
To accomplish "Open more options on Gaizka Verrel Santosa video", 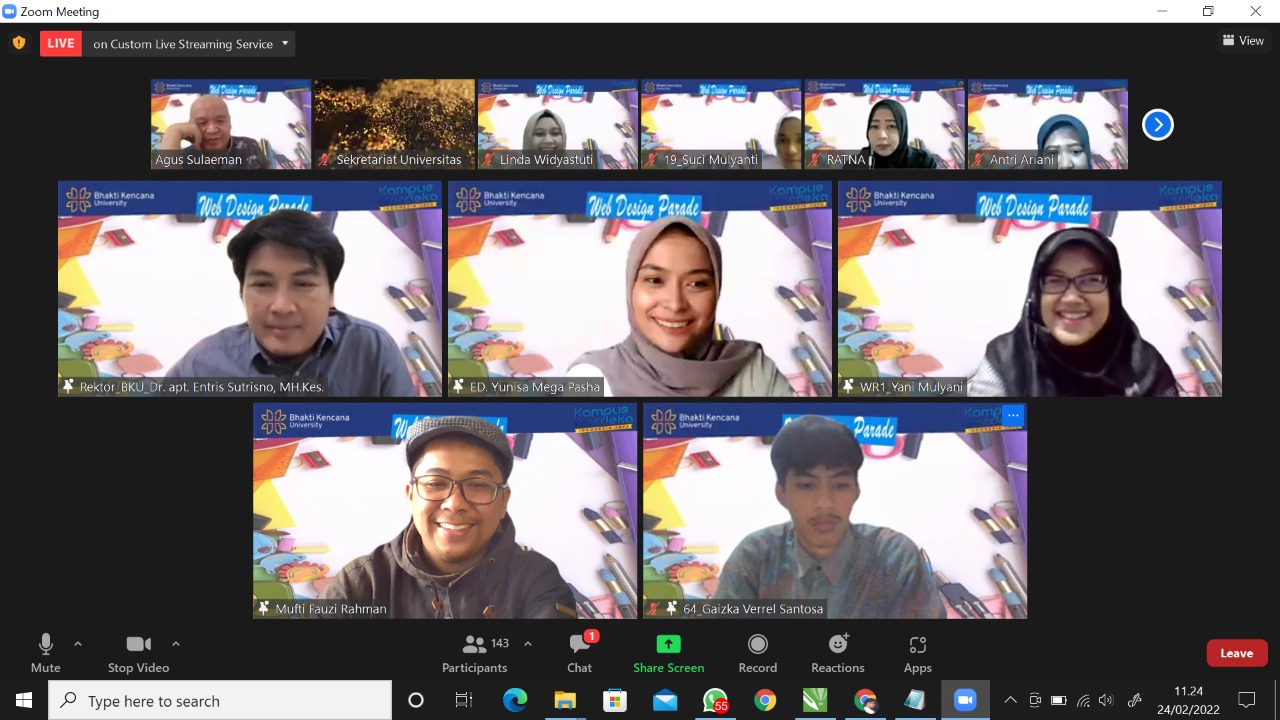I will click(1013, 415).
